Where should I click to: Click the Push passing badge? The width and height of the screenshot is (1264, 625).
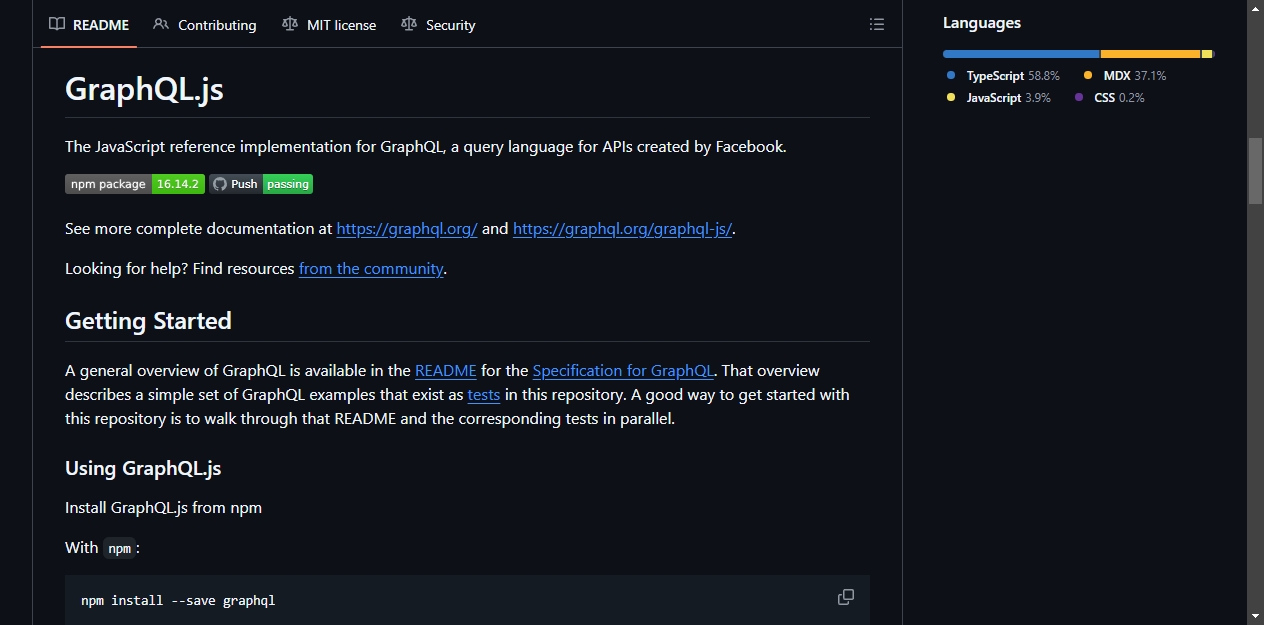pyautogui.click(x=261, y=184)
